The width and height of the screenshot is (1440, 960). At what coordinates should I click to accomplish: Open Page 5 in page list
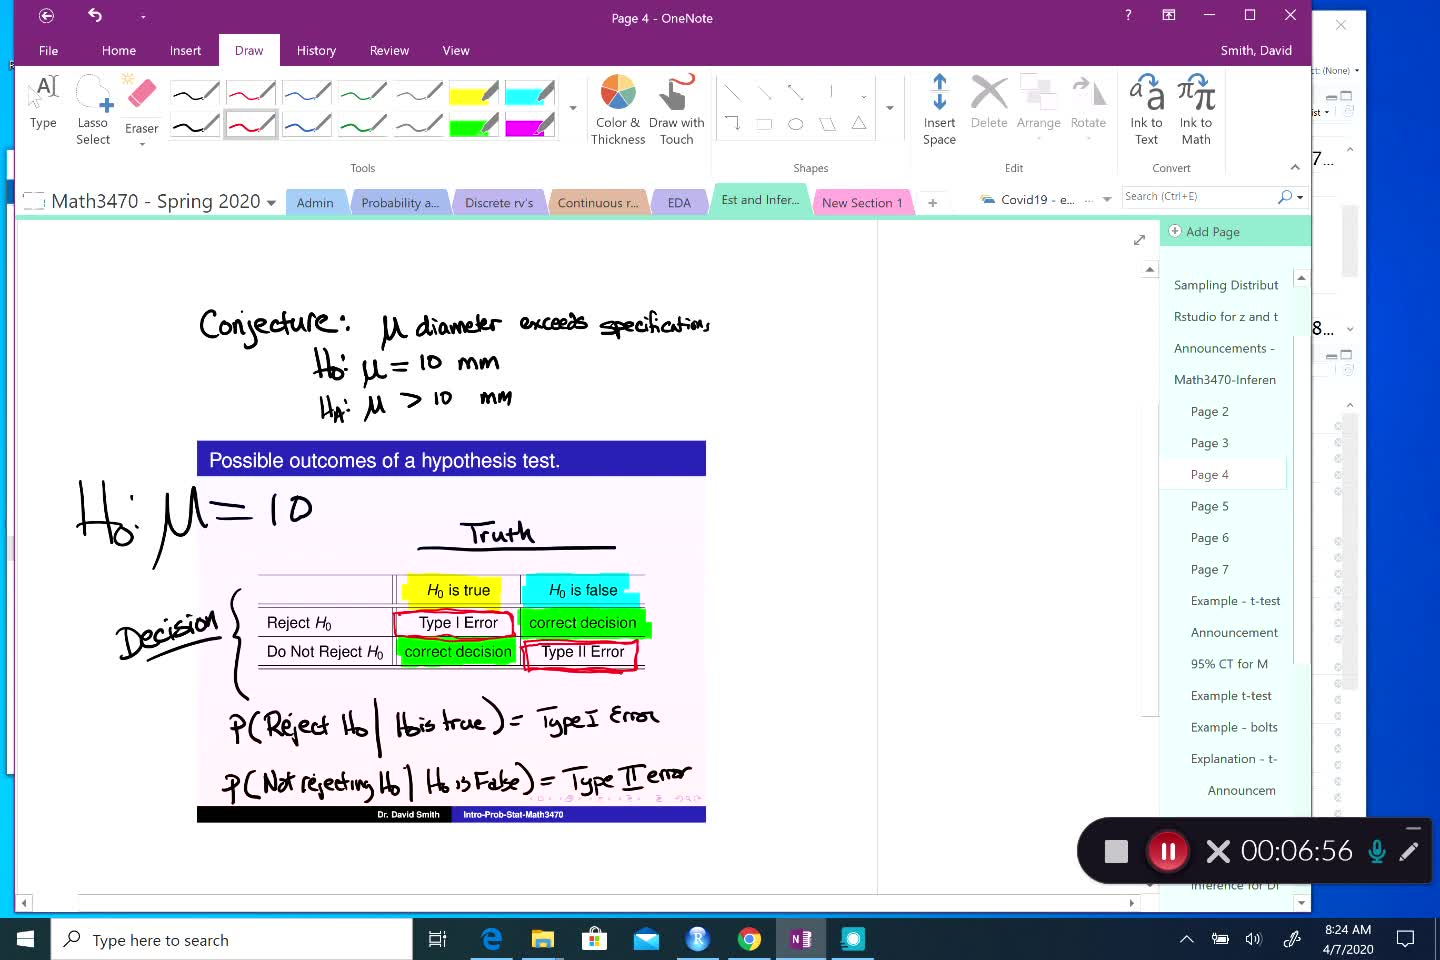(x=1209, y=506)
